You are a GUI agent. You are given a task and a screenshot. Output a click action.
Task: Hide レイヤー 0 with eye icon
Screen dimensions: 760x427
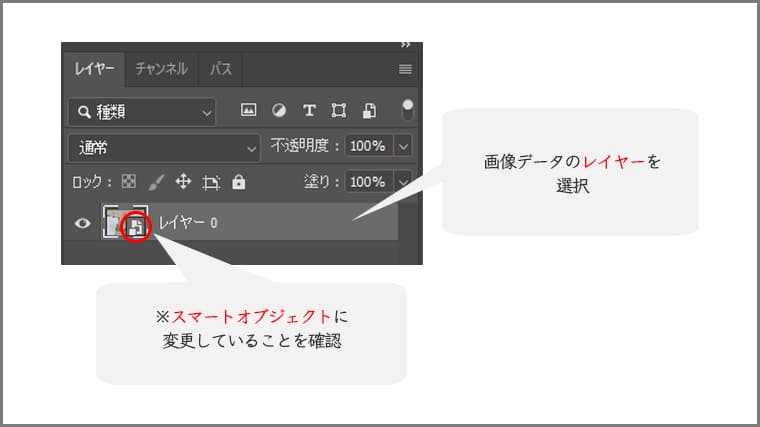click(82, 223)
